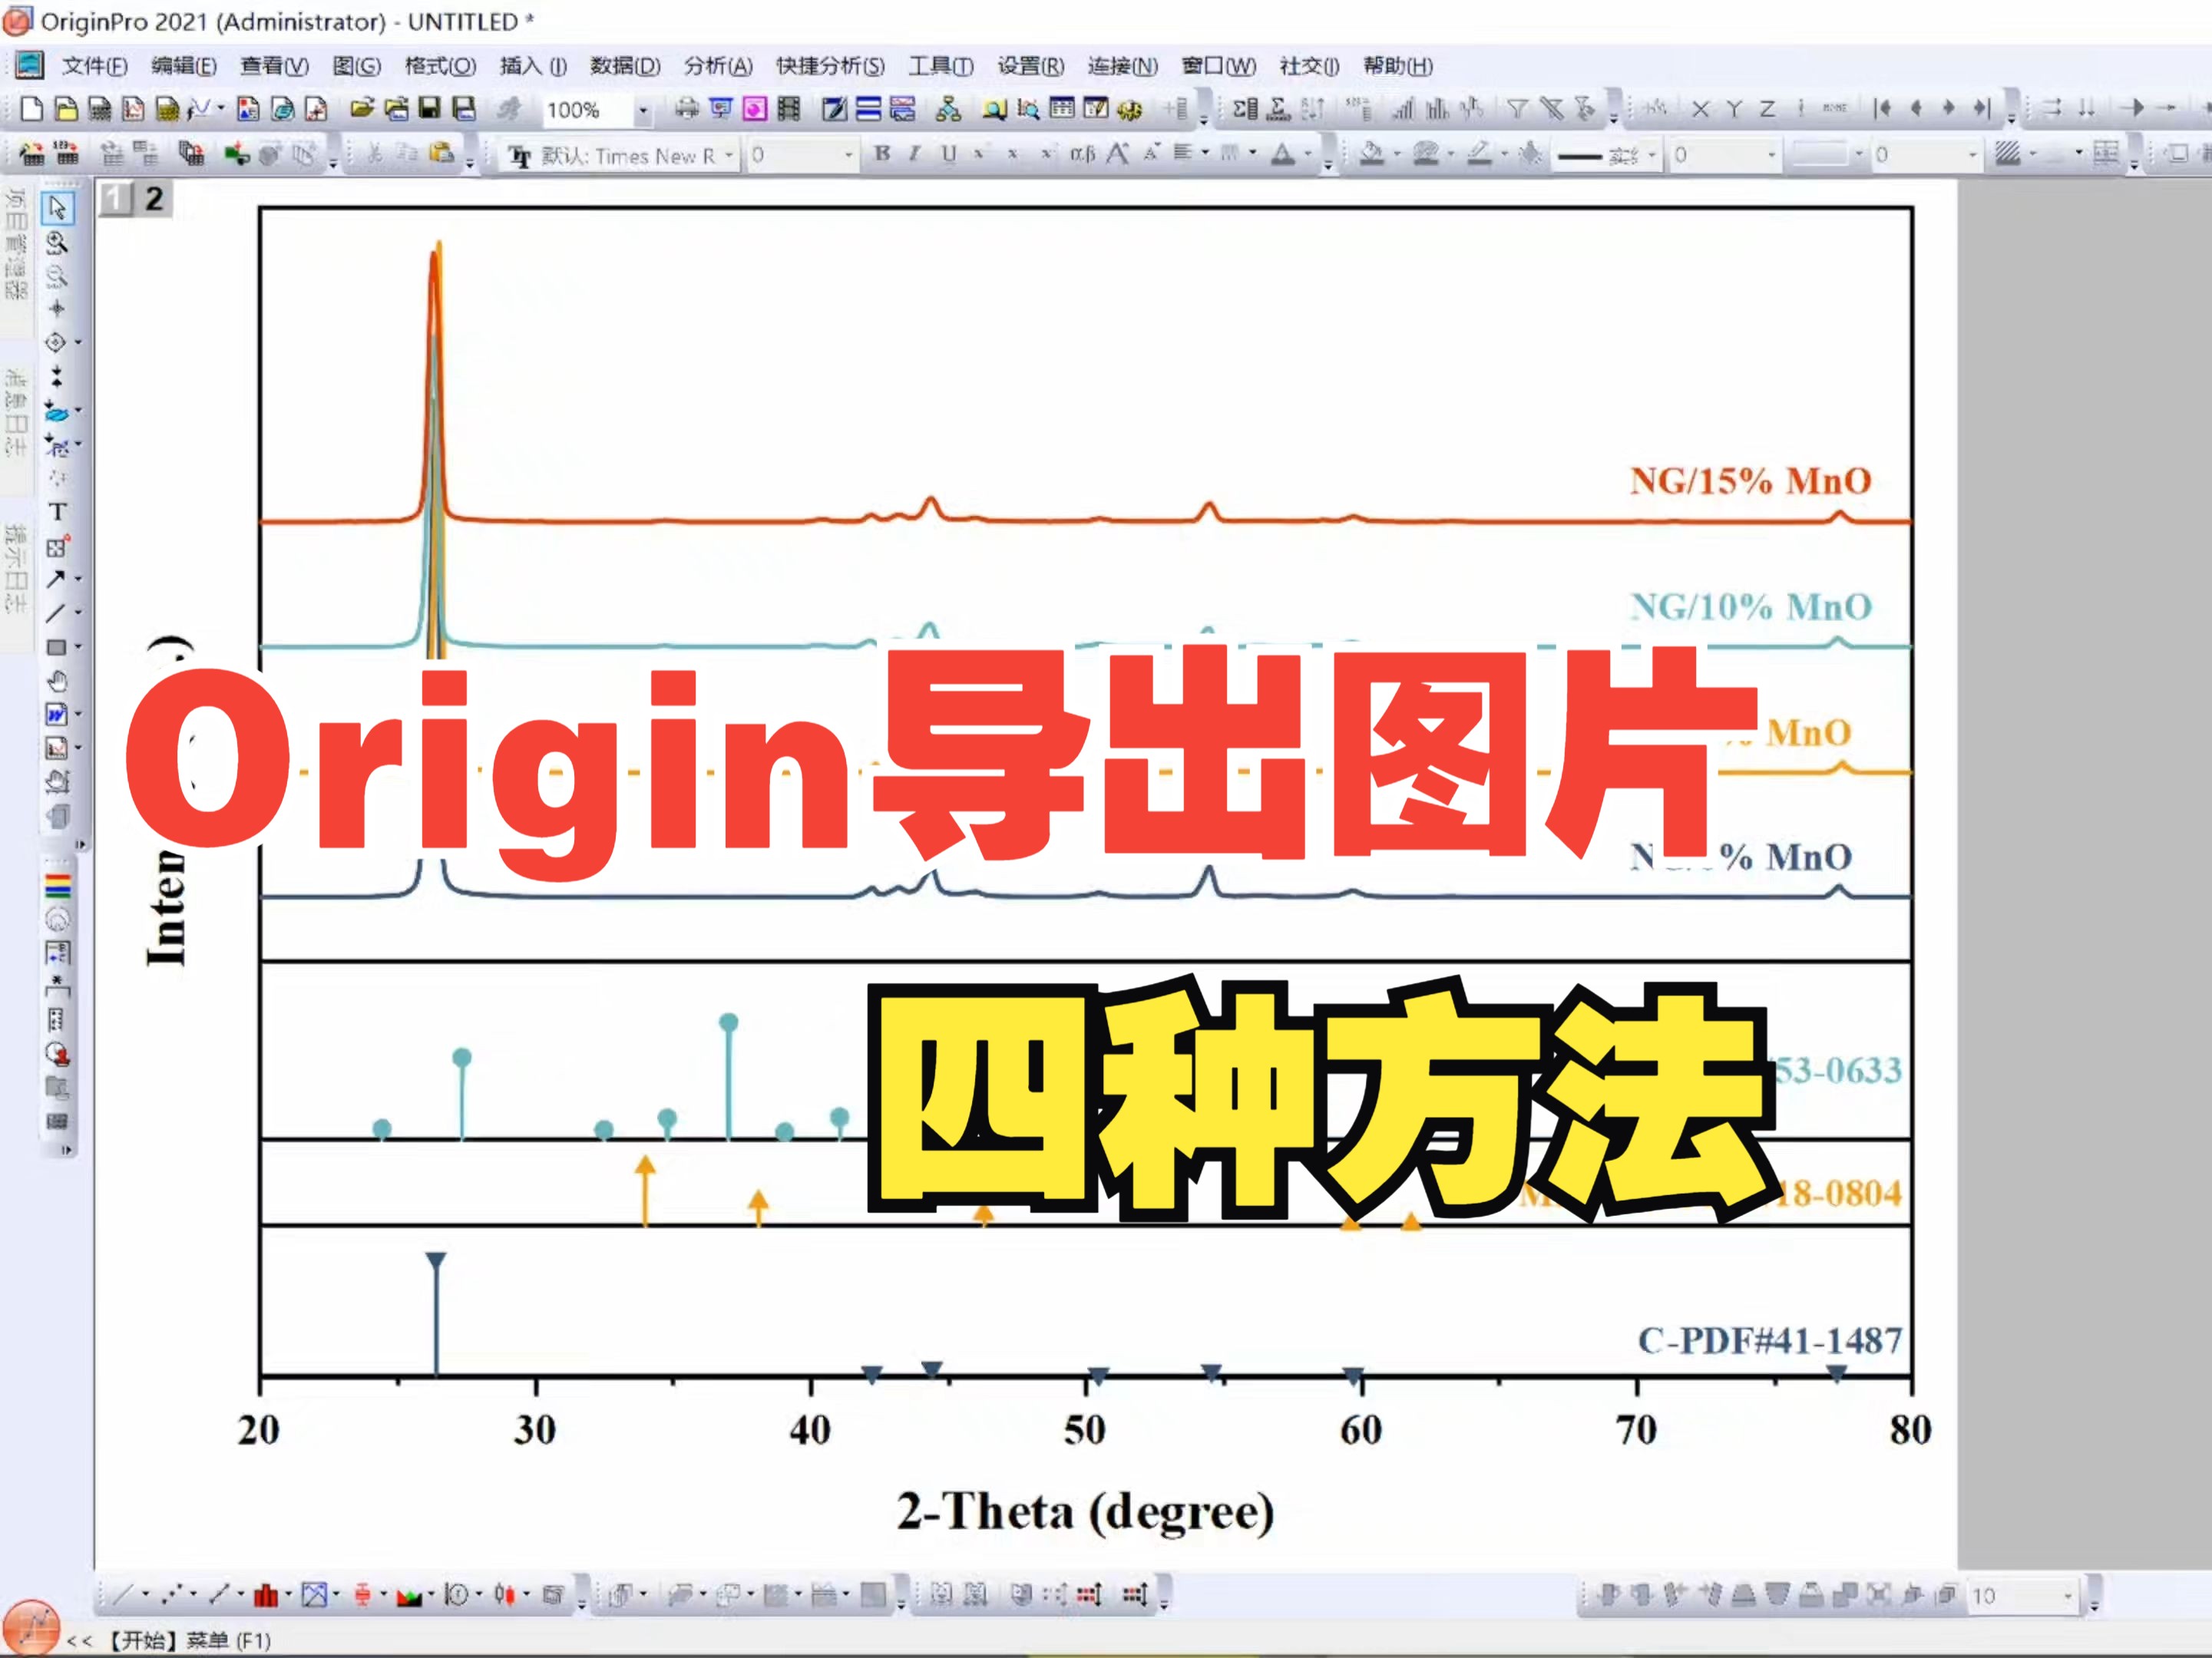Select the Zoom In magnifier tool
This screenshot has height=1658, width=2212.
[57, 242]
